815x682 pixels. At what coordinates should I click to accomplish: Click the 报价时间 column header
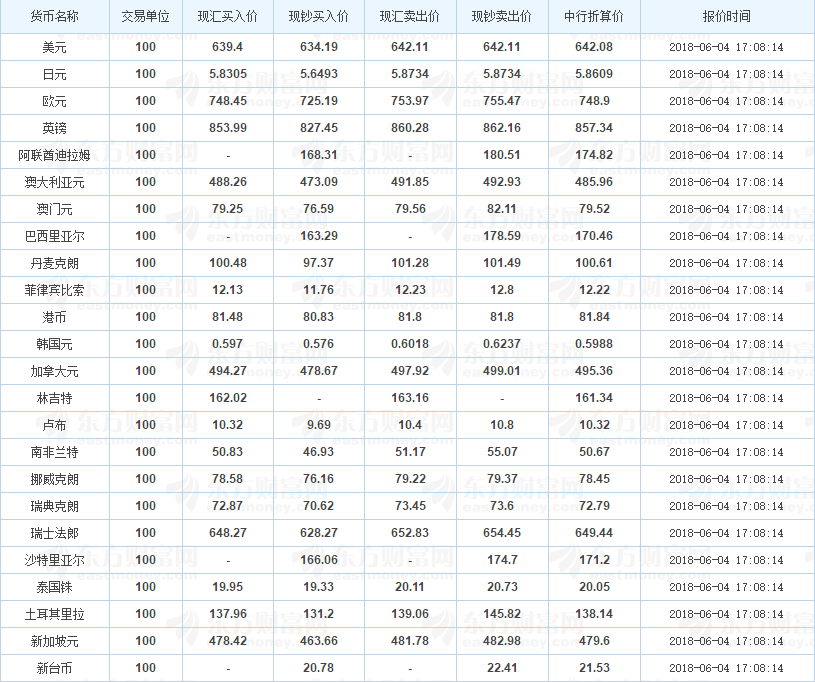pos(727,17)
